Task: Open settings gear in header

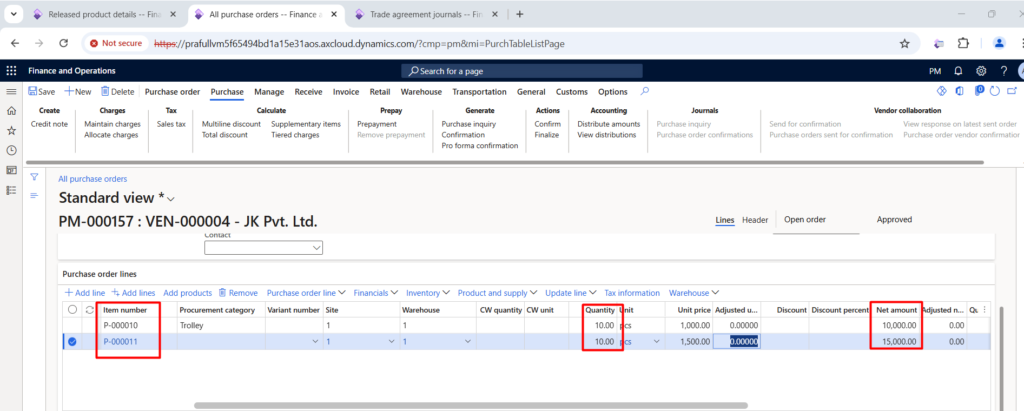Action: point(981,71)
